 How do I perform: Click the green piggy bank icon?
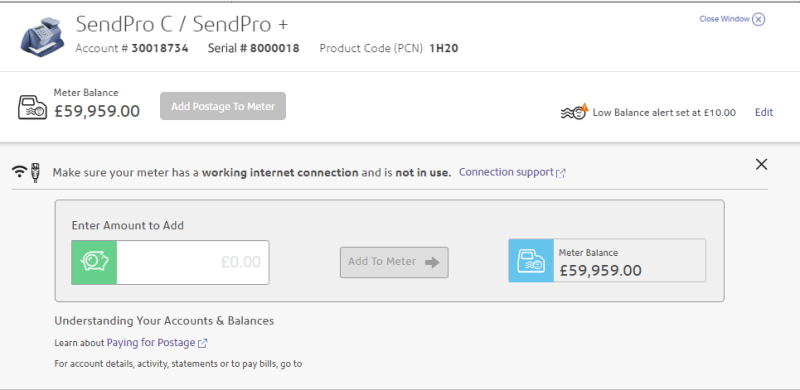click(x=94, y=262)
